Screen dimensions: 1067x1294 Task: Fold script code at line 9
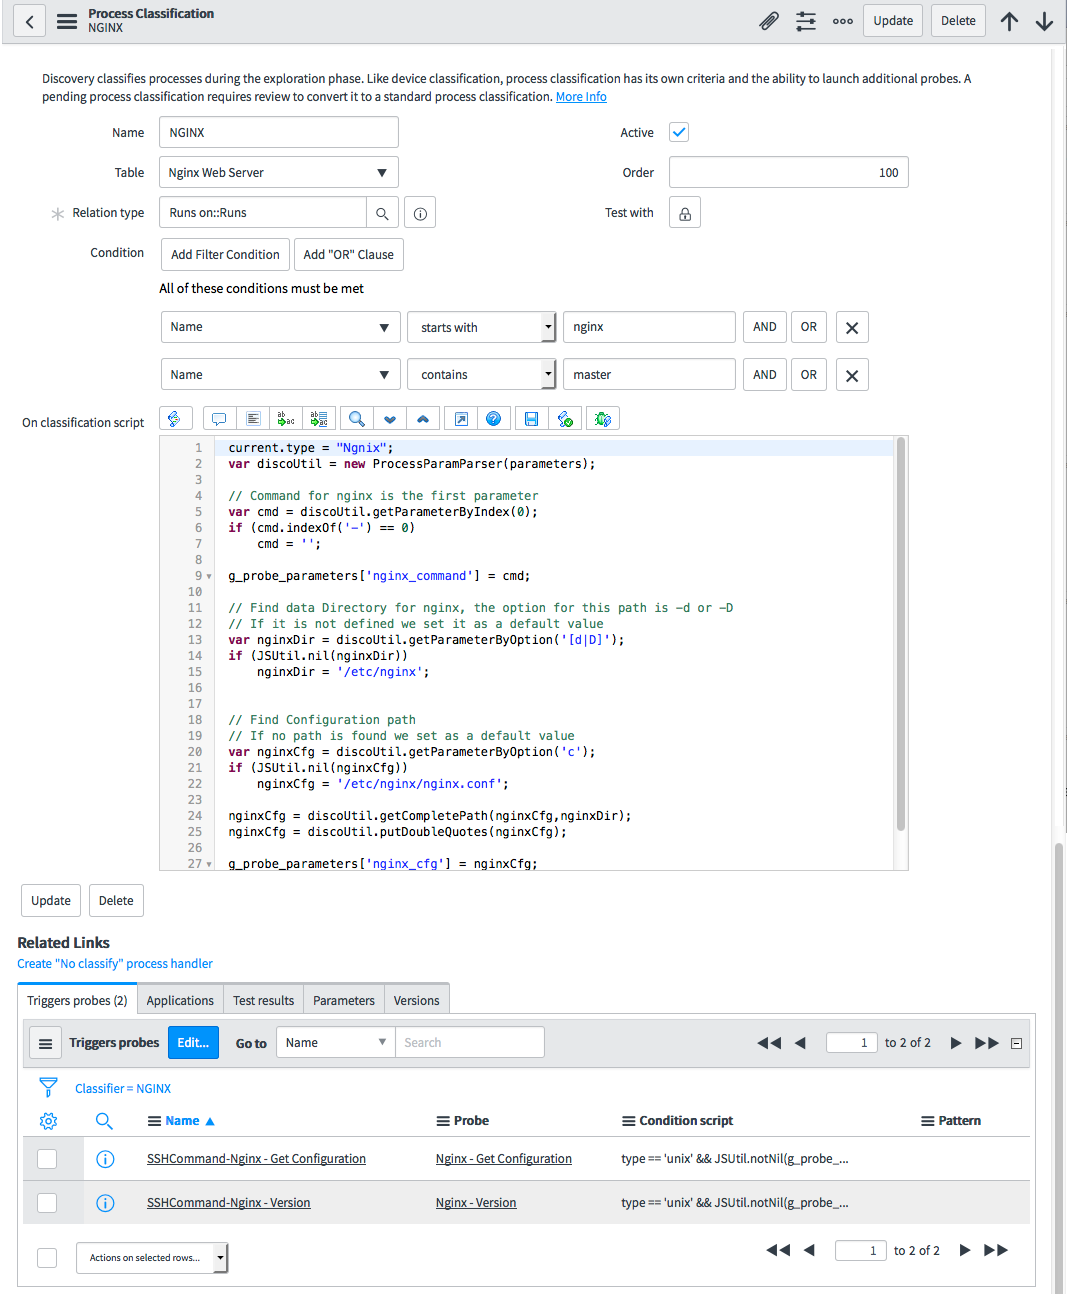click(x=209, y=577)
